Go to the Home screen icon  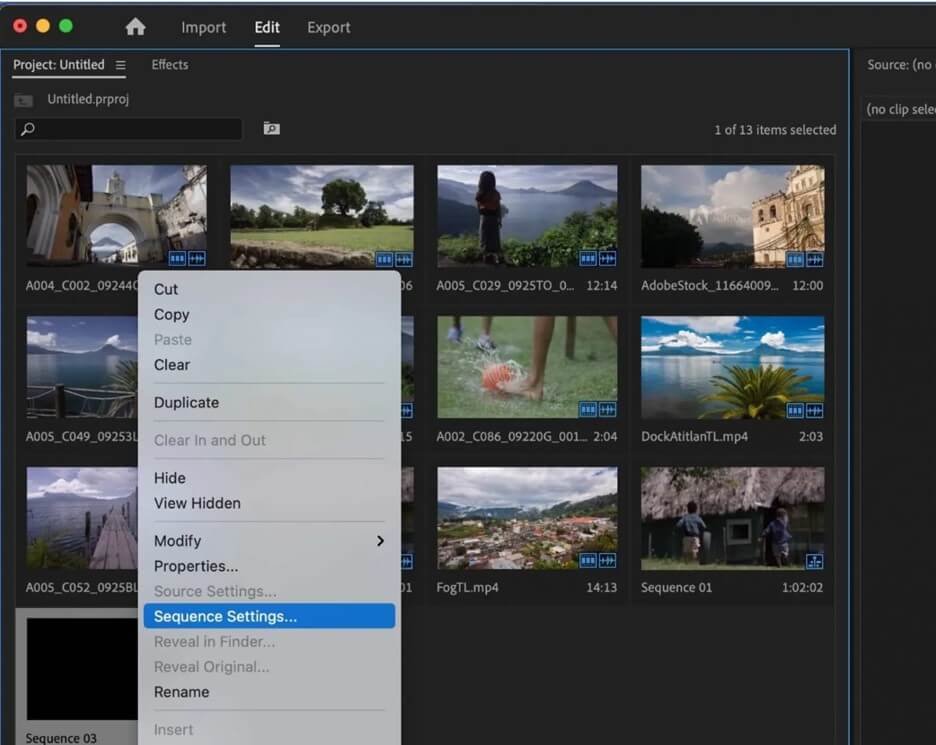[136, 27]
